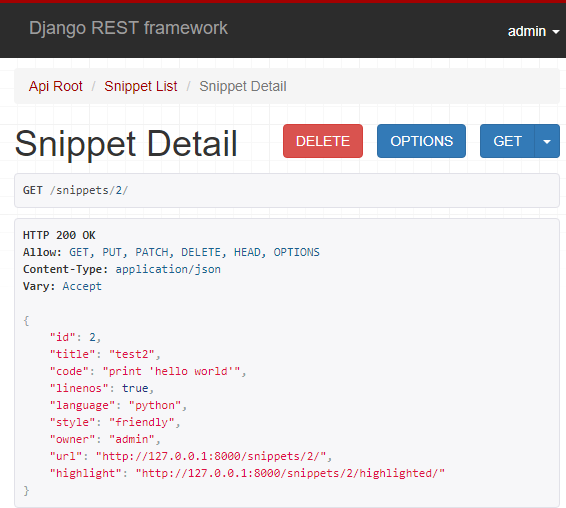
Task: Click the blue OPTIONS button
Action: click(421, 141)
